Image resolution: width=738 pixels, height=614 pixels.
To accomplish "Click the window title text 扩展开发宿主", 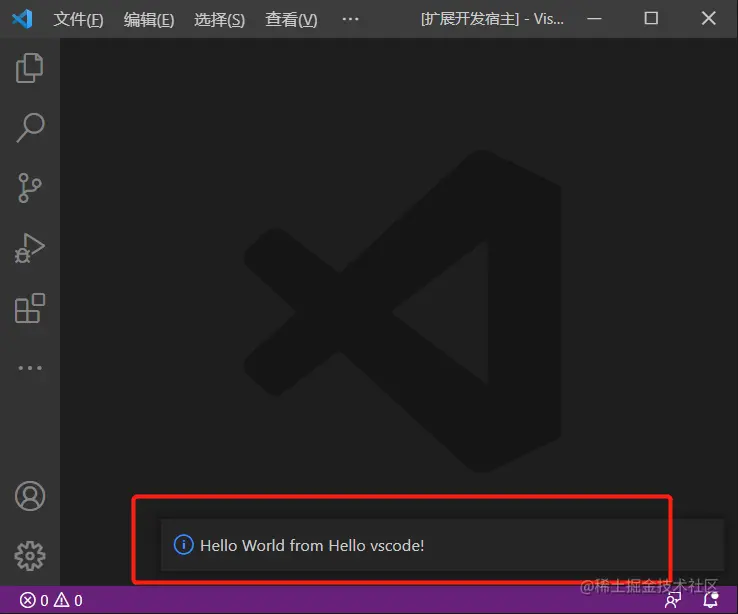I will pos(470,19).
